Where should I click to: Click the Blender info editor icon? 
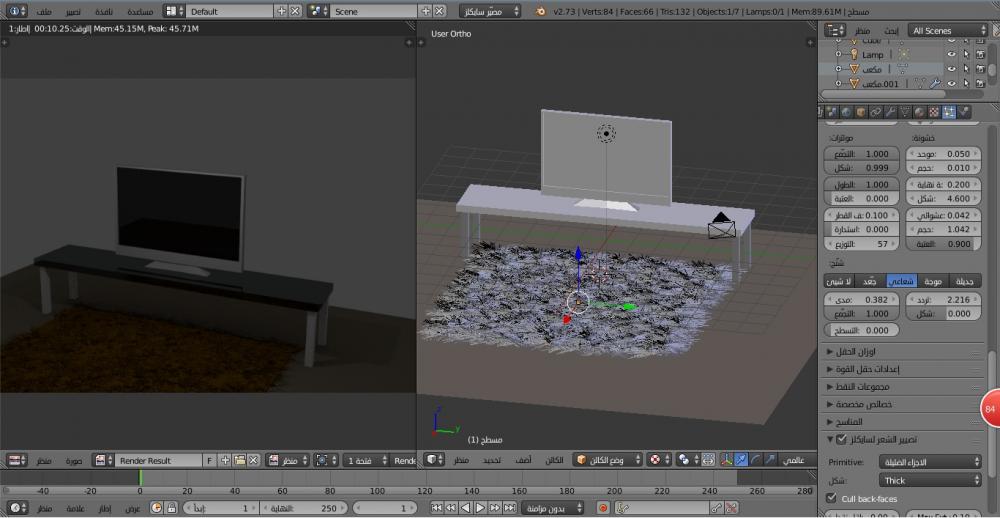pos(14,10)
